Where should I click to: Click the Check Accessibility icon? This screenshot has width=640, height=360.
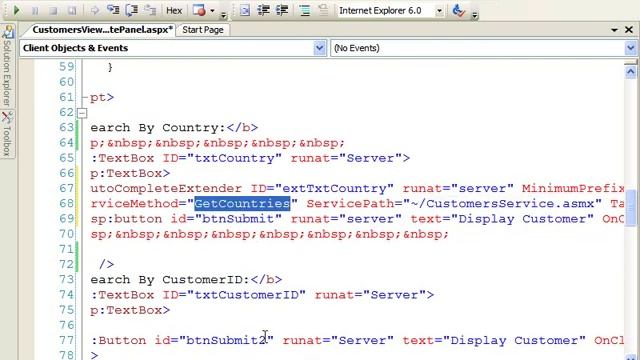458,11
